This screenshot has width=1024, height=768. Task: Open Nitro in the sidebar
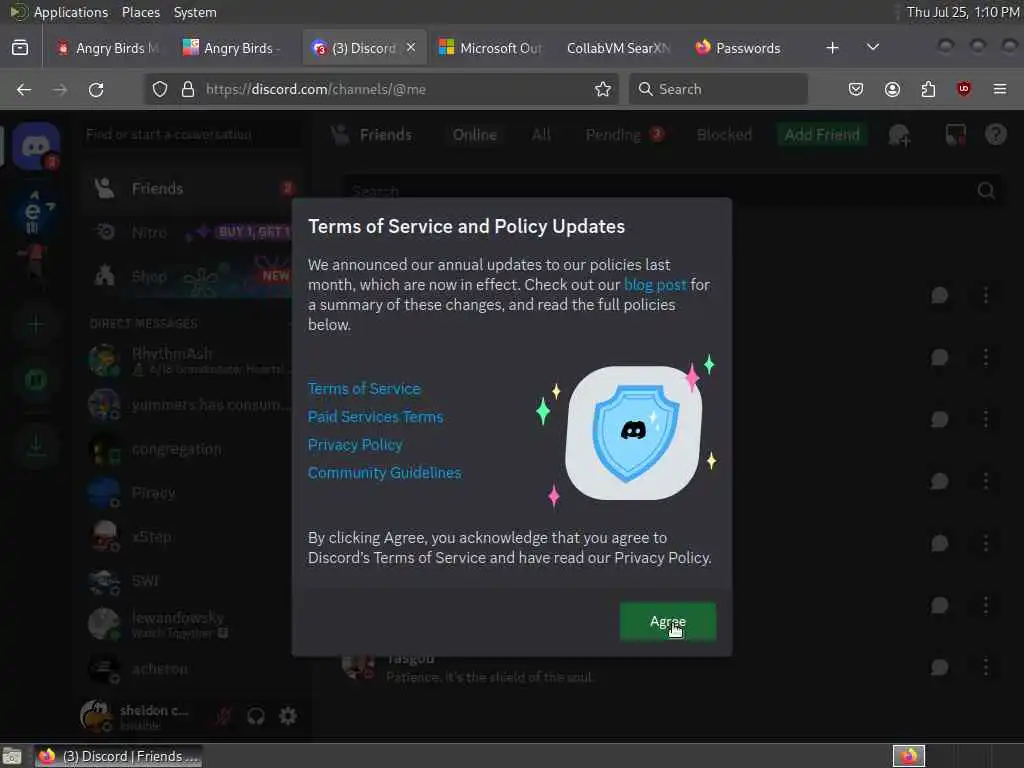pyautogui.click(x=193, y=232)
